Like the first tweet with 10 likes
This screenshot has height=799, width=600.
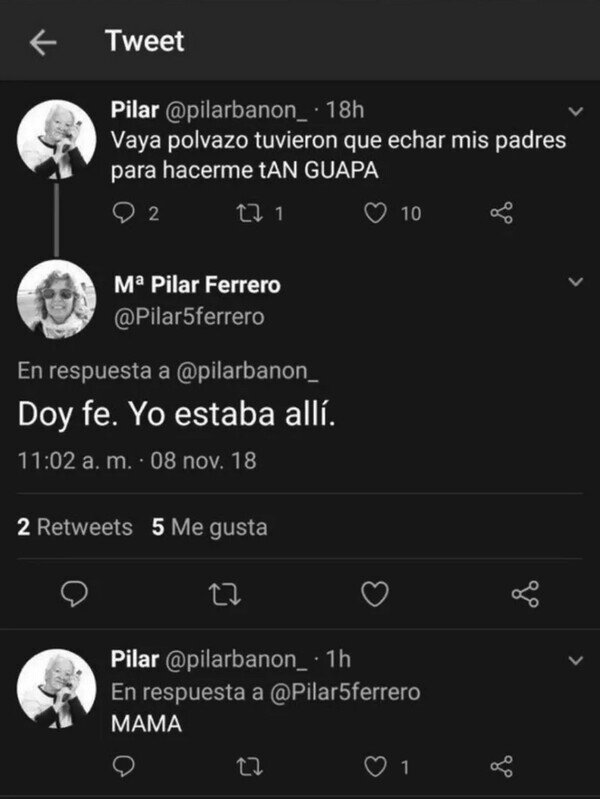click(378, 212)
